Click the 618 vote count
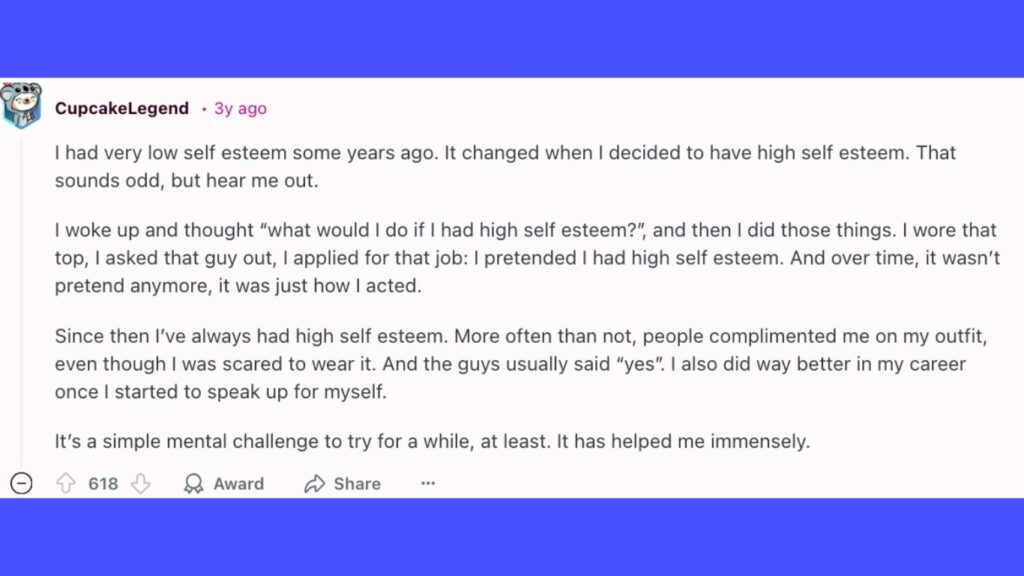The image size is (1024, 576). 103,484
